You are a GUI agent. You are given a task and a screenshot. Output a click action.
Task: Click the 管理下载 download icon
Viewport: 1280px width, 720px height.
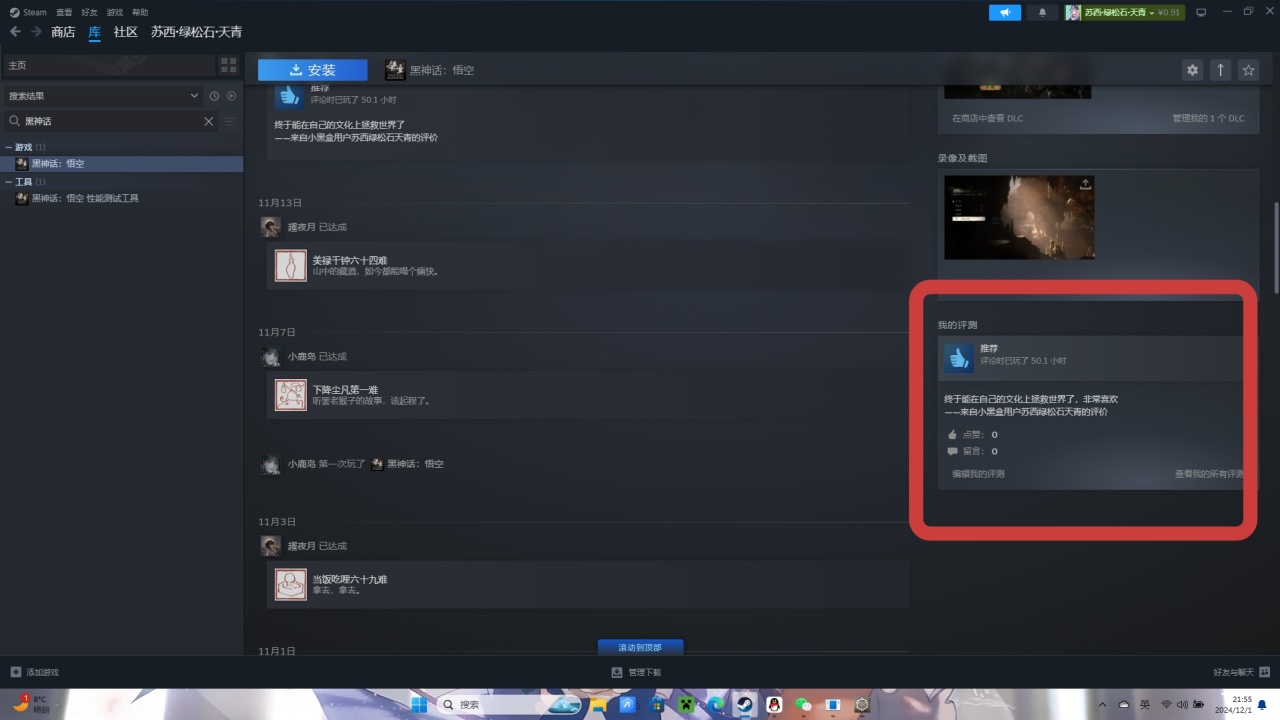coord(617,672)
